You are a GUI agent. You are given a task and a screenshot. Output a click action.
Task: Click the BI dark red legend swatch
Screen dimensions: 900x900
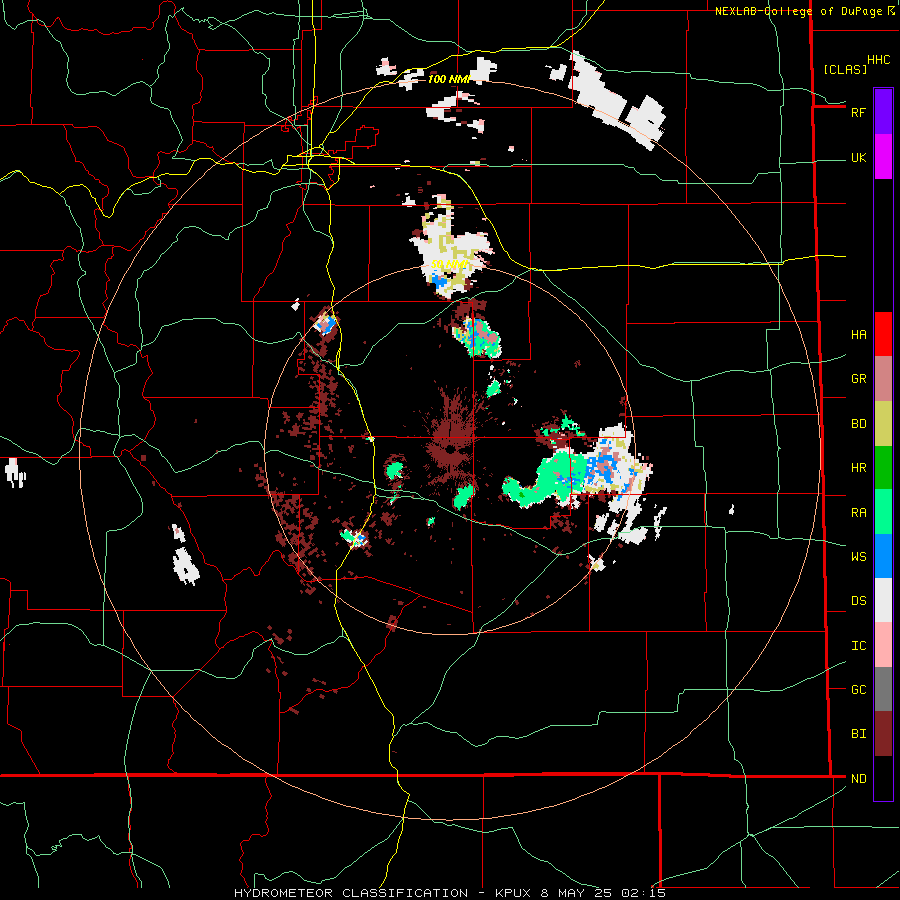point(883,734)
